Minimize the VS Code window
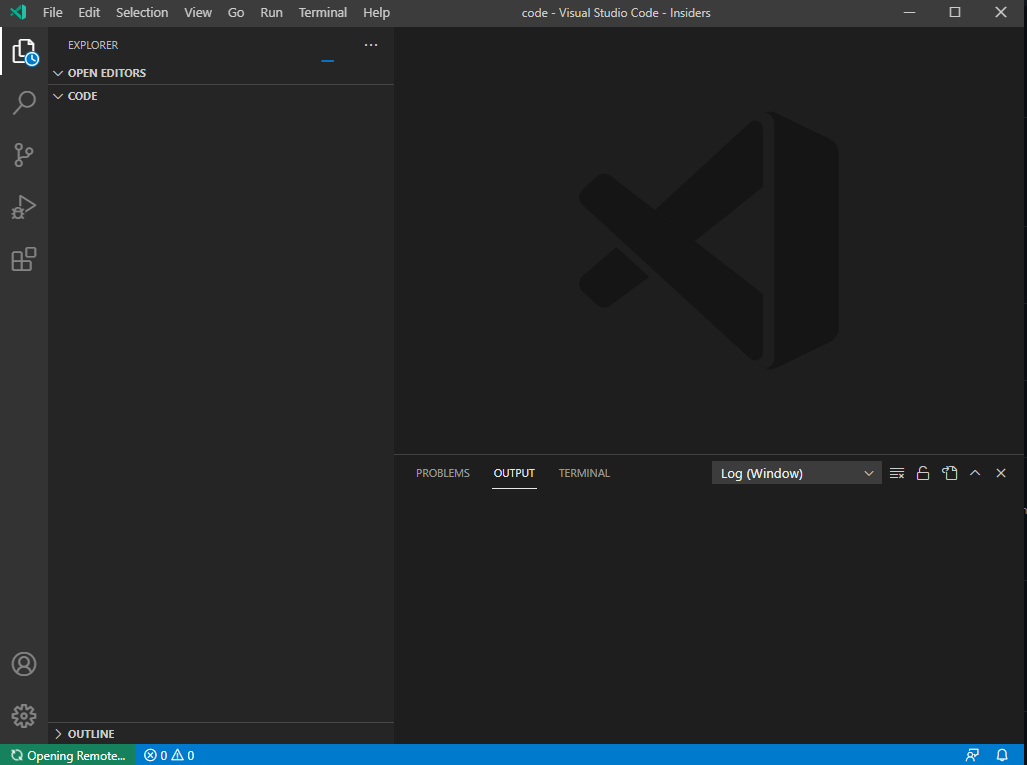 click(x=909, y=12)
